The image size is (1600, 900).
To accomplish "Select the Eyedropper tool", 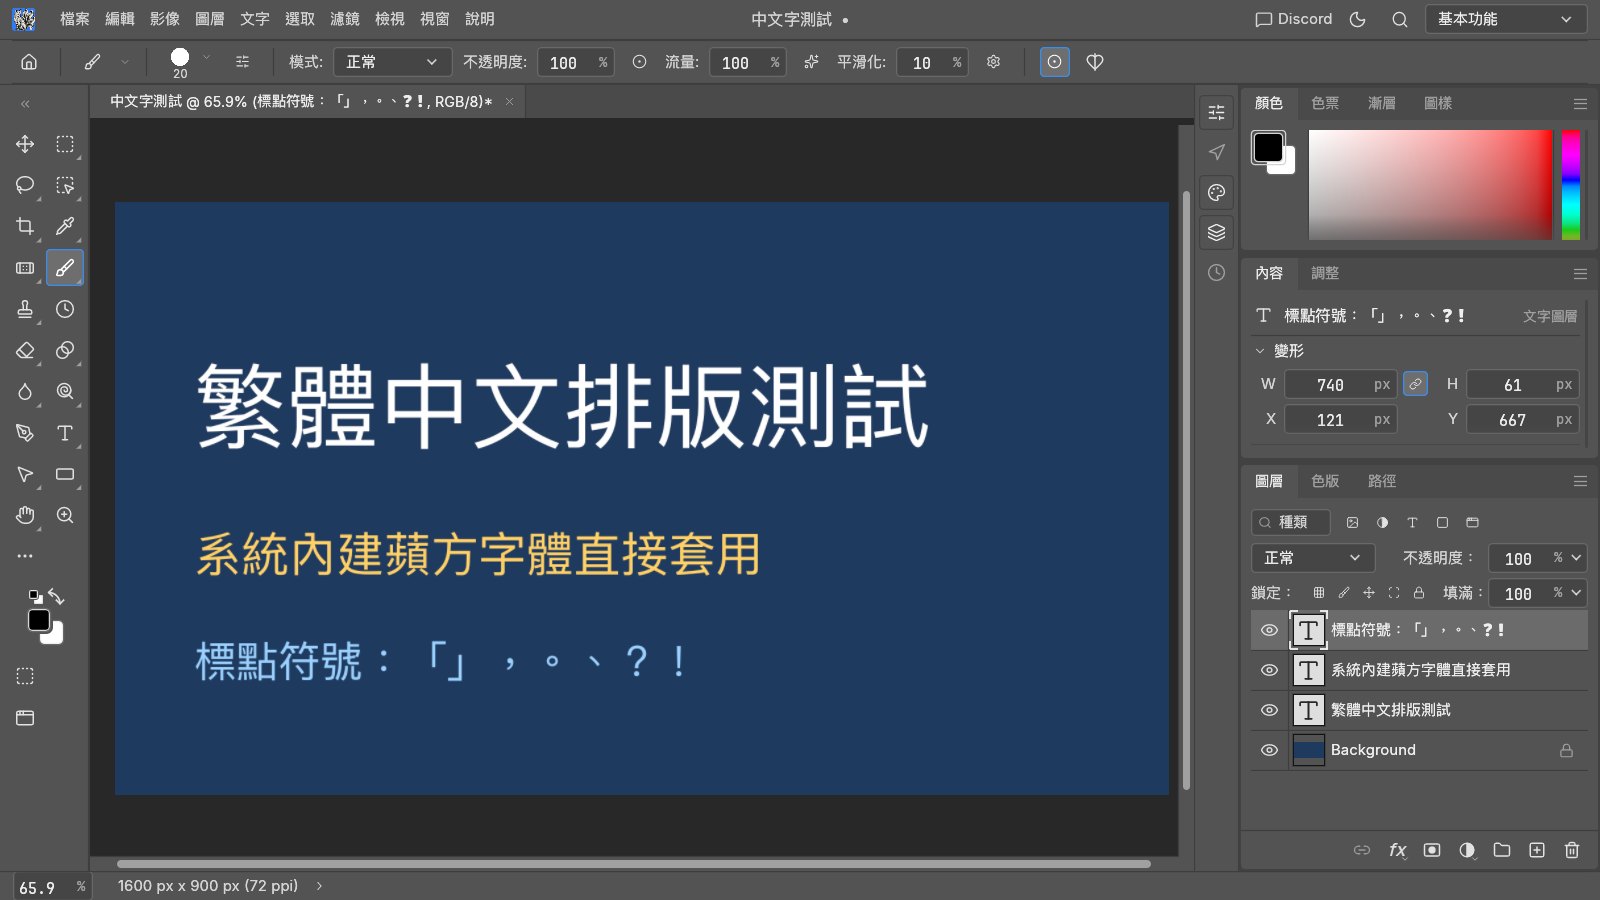I will point(65,226).
